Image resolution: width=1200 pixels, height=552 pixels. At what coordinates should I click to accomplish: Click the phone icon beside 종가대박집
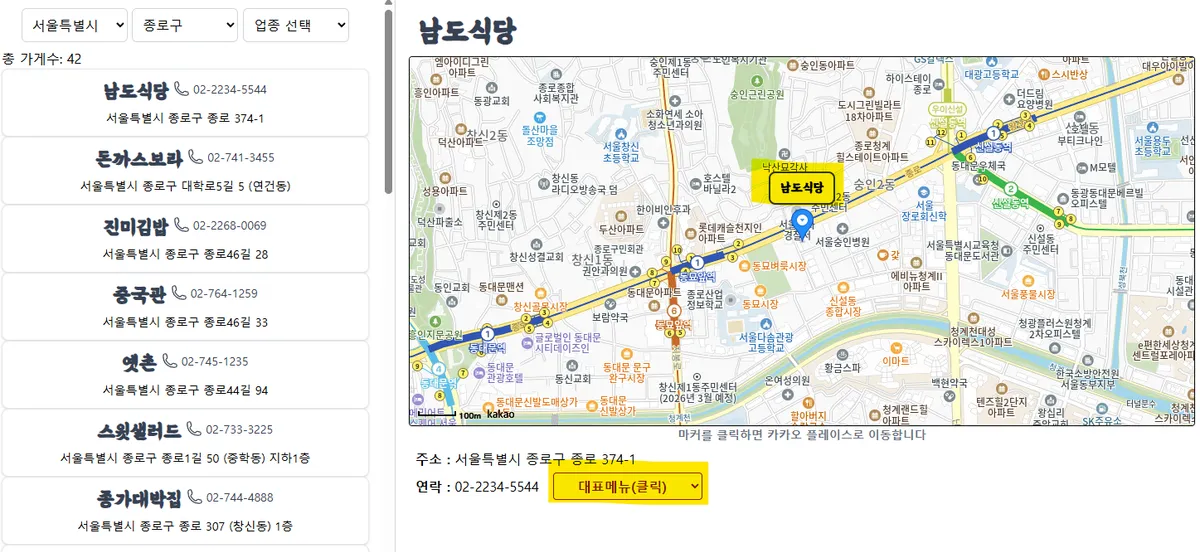[x=195, y=497]
